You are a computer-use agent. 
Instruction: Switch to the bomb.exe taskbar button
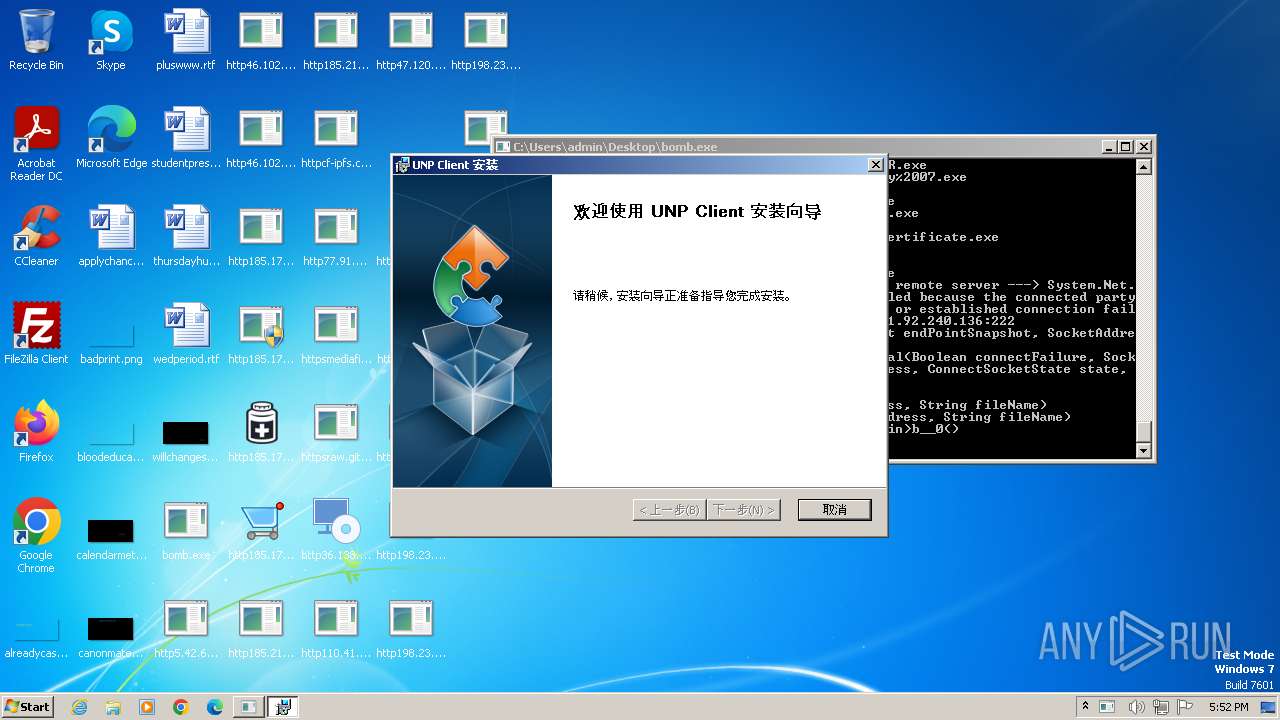[x=249, y=707]
